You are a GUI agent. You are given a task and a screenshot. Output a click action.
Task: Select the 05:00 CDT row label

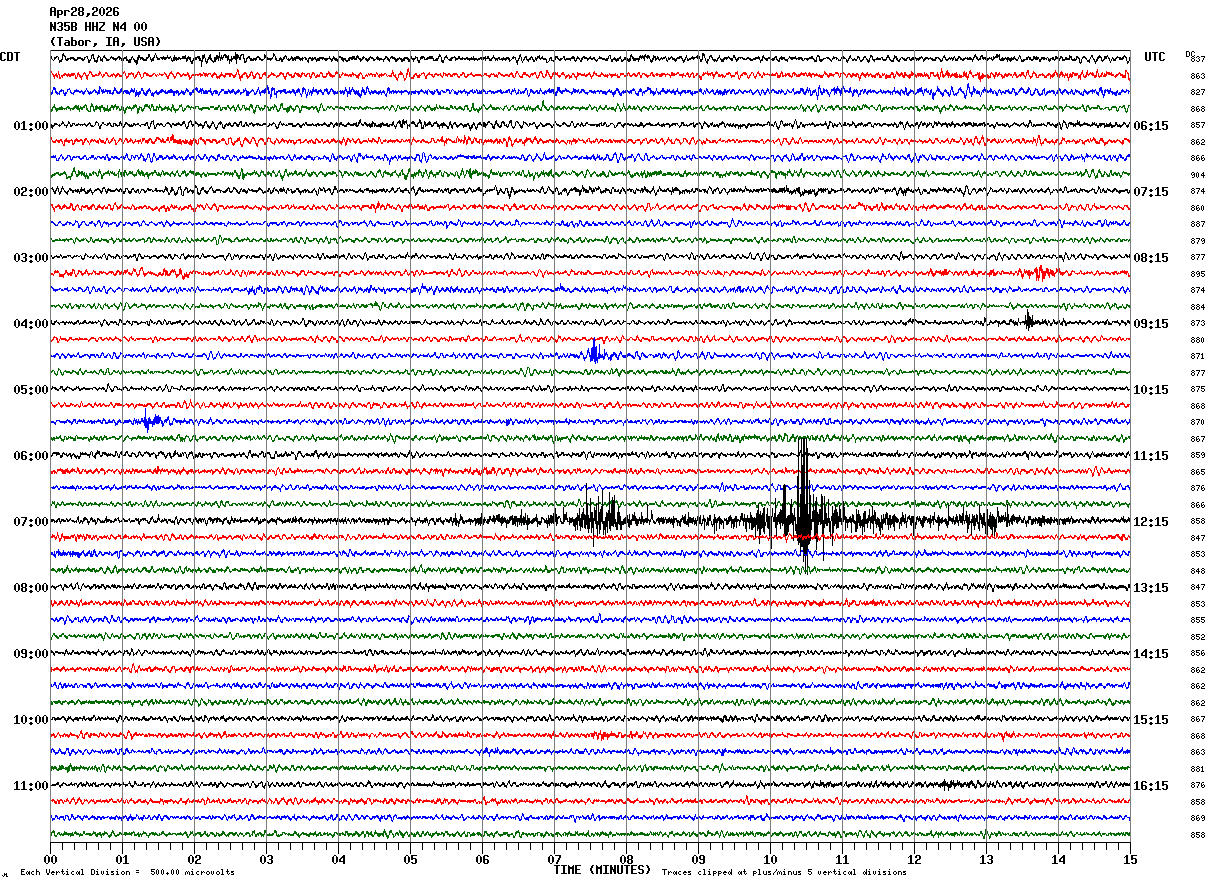pos(31,390)
